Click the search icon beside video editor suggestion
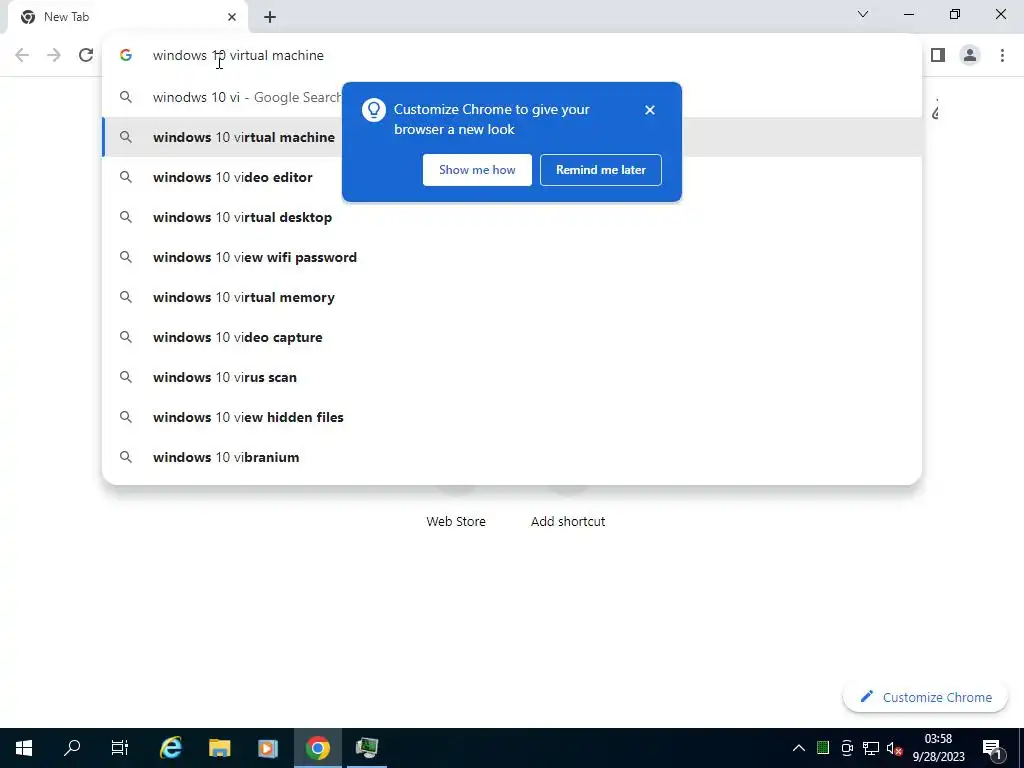This screenshot has height=768, width=1024. tap(126, 177)
